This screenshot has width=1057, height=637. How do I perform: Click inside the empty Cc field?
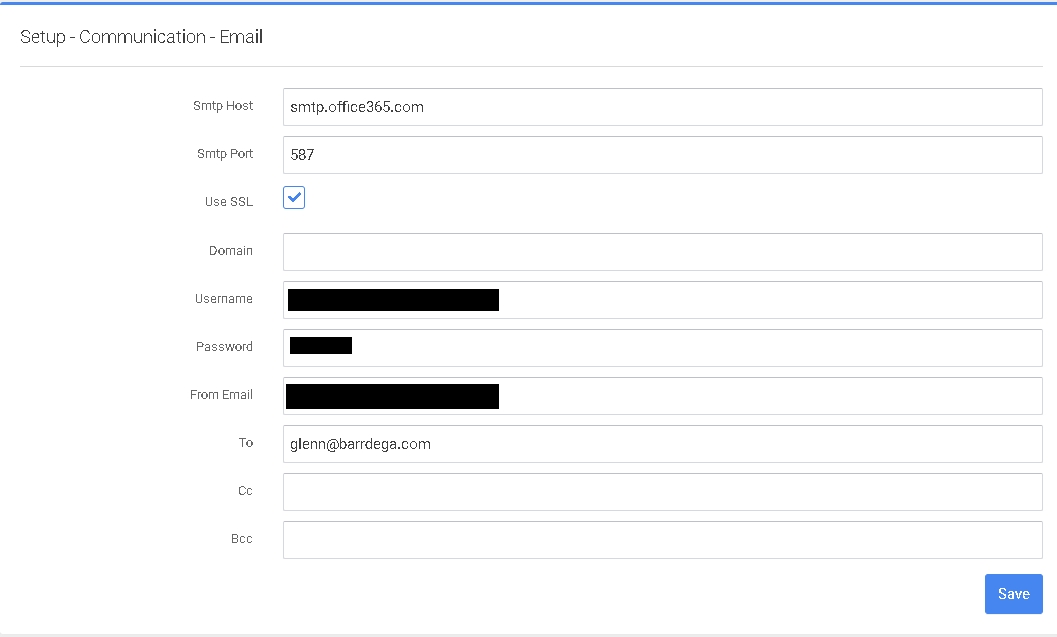[x=662, y=492]
